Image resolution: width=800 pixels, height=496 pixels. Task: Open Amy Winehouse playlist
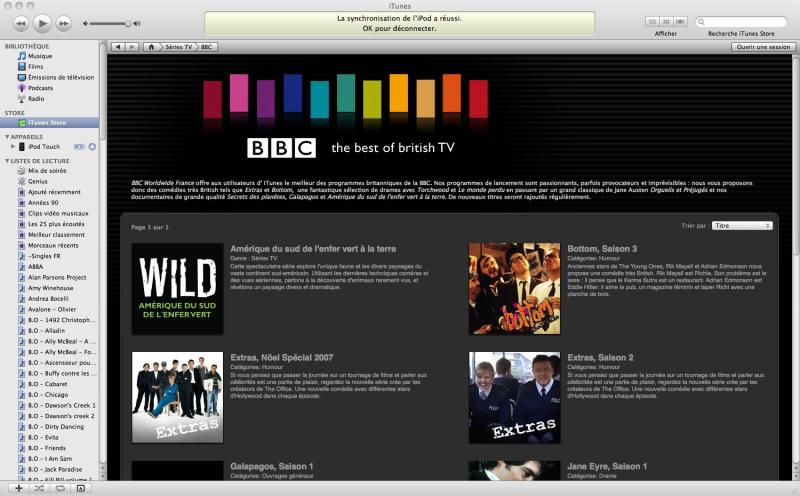tap(51, 288)
